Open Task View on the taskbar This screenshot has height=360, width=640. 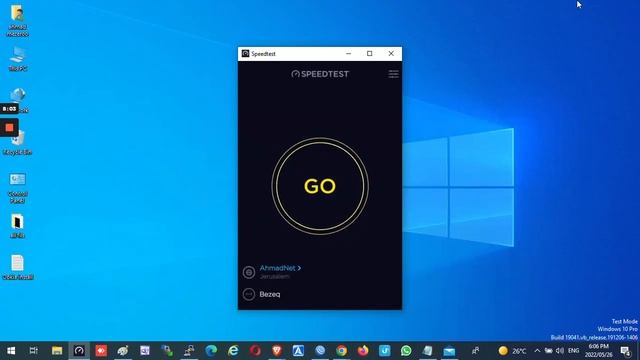coord(33,351)
